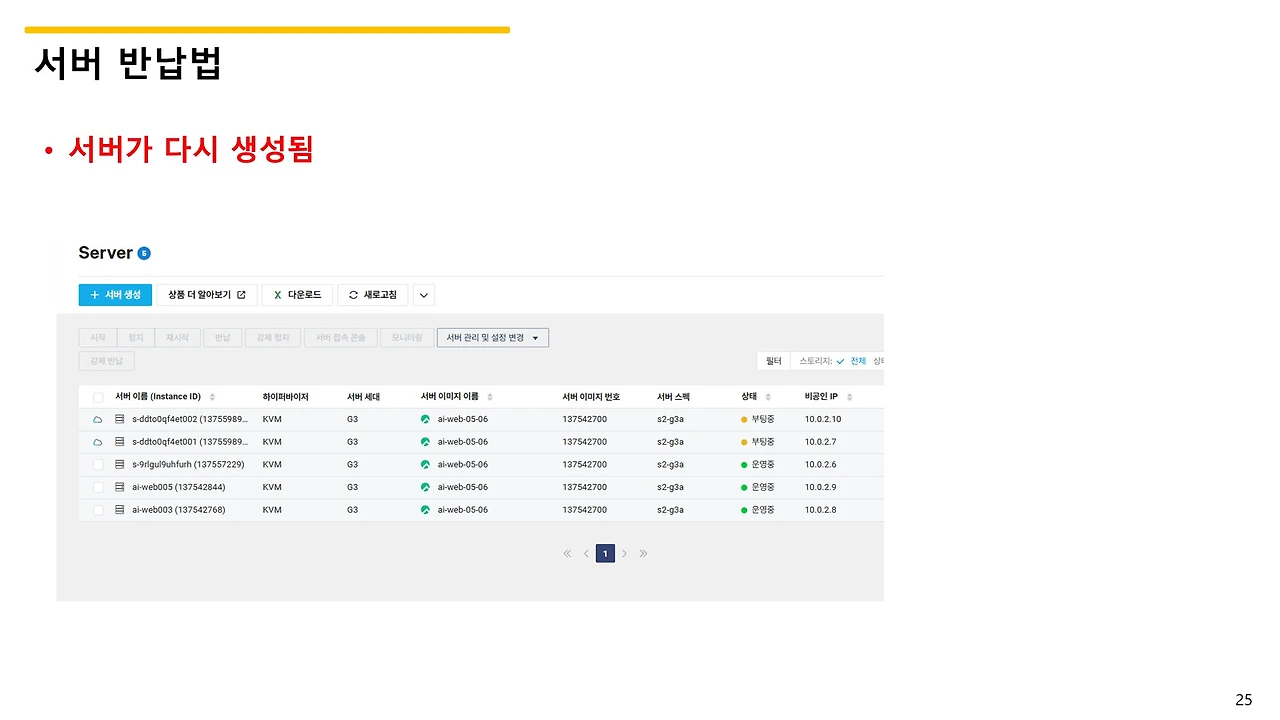The width and height of the screenshot is (1280, 720).
Task: Click server stack icon for s-9rlgul9uhfurh
Action: 120,465
